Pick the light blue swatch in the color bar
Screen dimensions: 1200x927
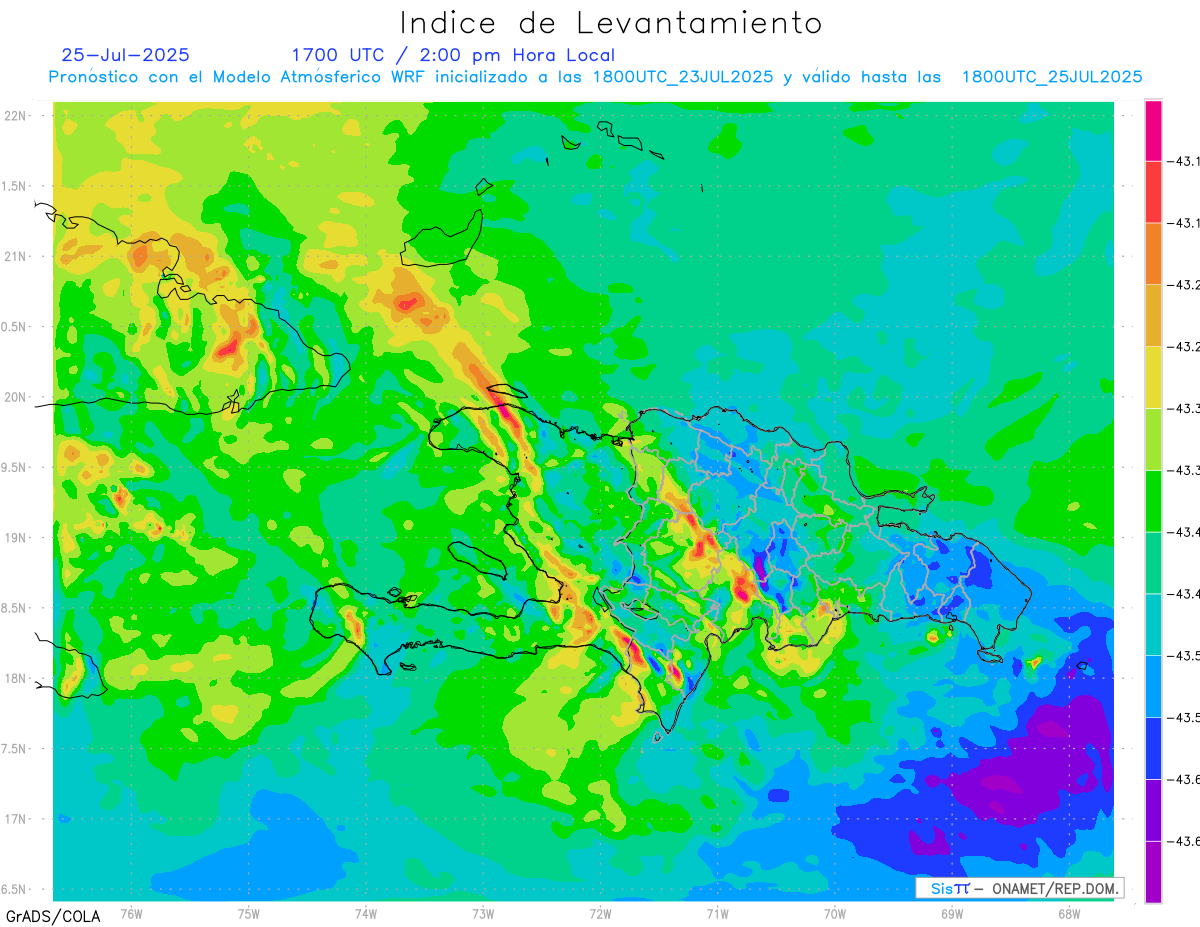point(1153,687)
